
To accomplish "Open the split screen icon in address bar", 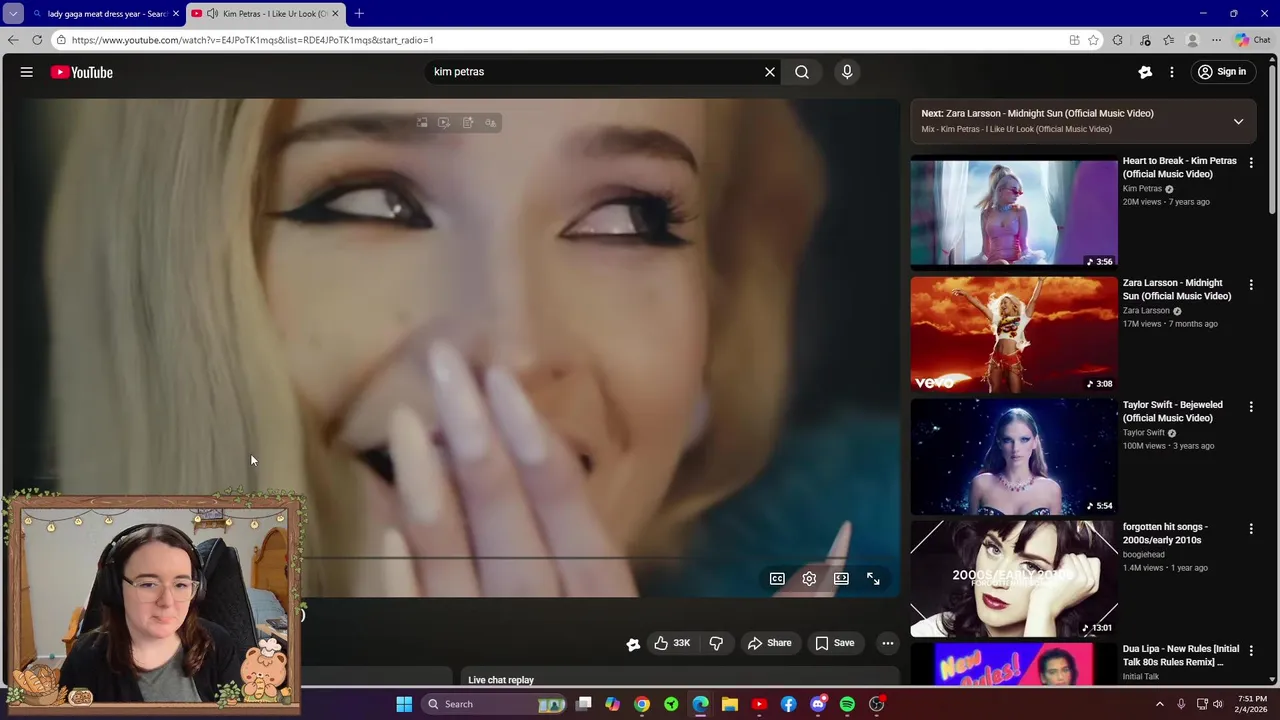I will tap(1074, 40).
